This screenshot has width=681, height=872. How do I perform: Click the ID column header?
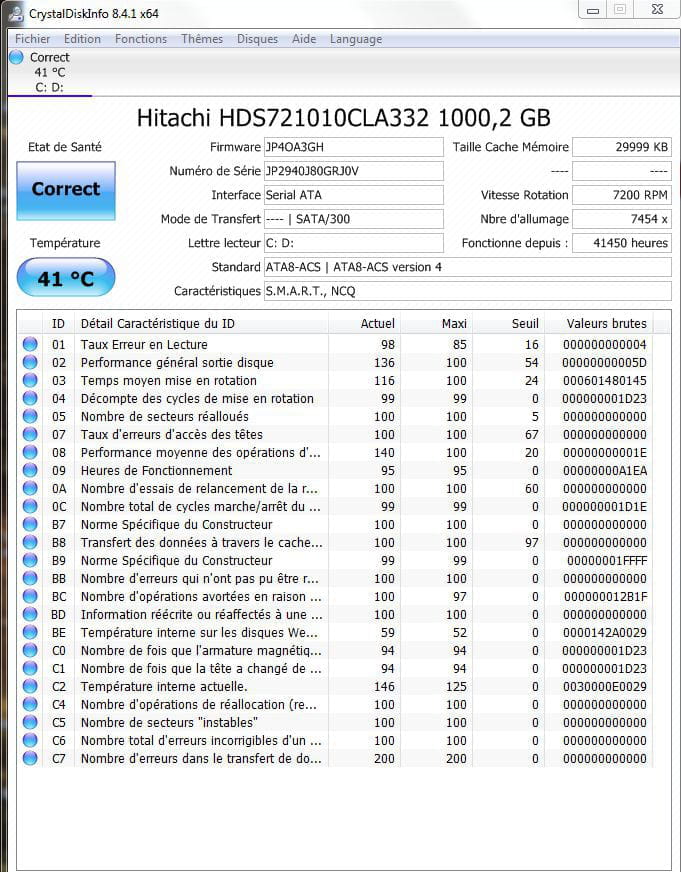tap(58, 324)
